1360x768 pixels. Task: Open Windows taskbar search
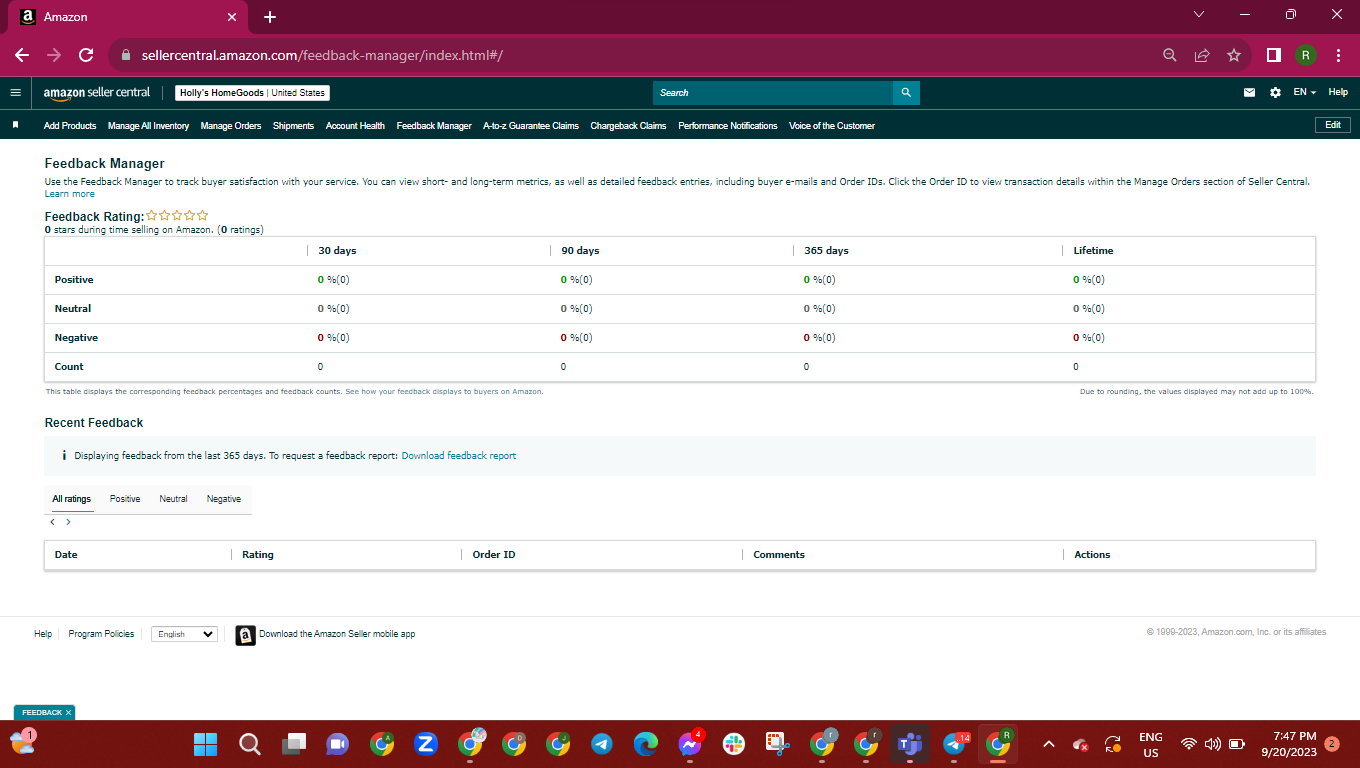coord(250,744)
